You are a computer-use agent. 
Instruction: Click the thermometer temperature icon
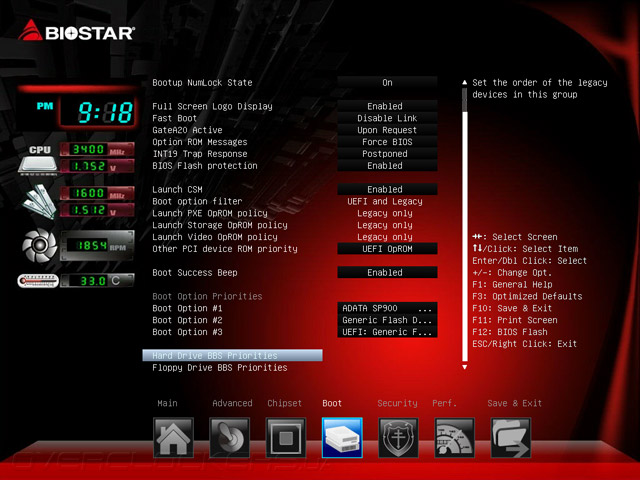click(38, 281)
